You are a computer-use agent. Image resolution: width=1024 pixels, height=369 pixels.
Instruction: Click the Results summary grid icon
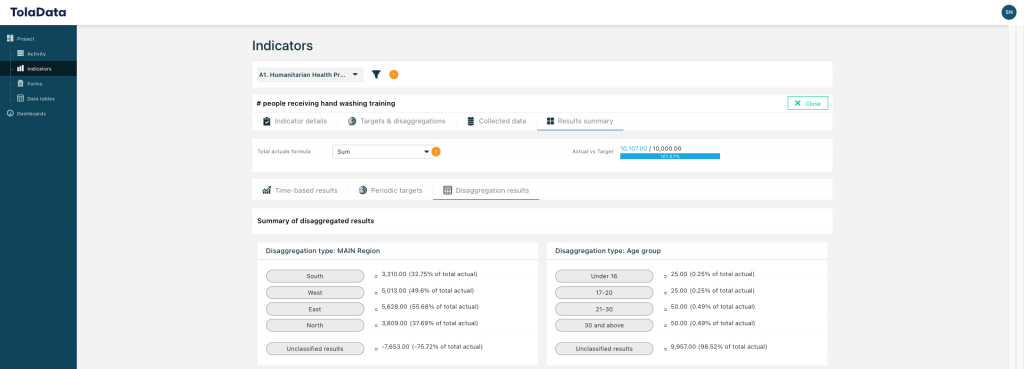pos(551,121)
